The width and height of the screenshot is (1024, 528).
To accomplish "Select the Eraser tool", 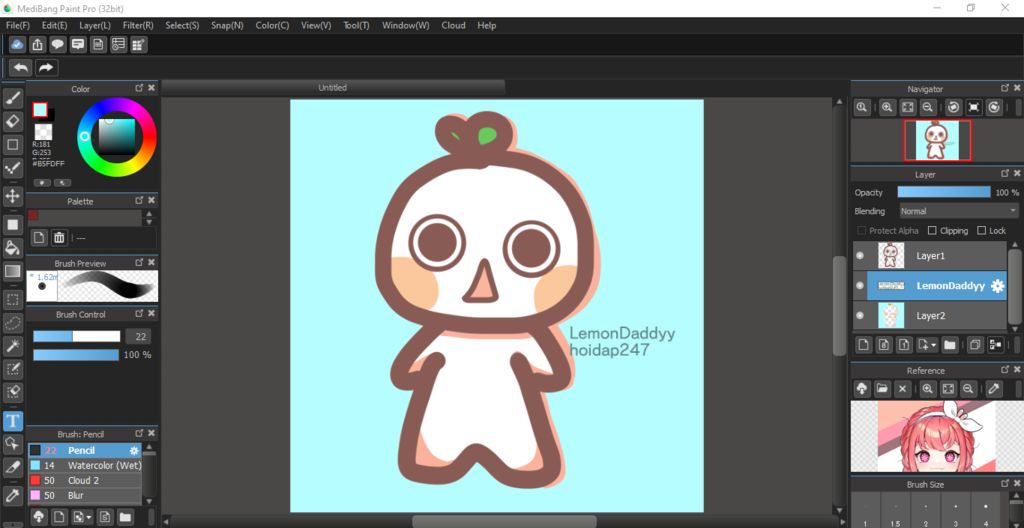I will 12,122.
